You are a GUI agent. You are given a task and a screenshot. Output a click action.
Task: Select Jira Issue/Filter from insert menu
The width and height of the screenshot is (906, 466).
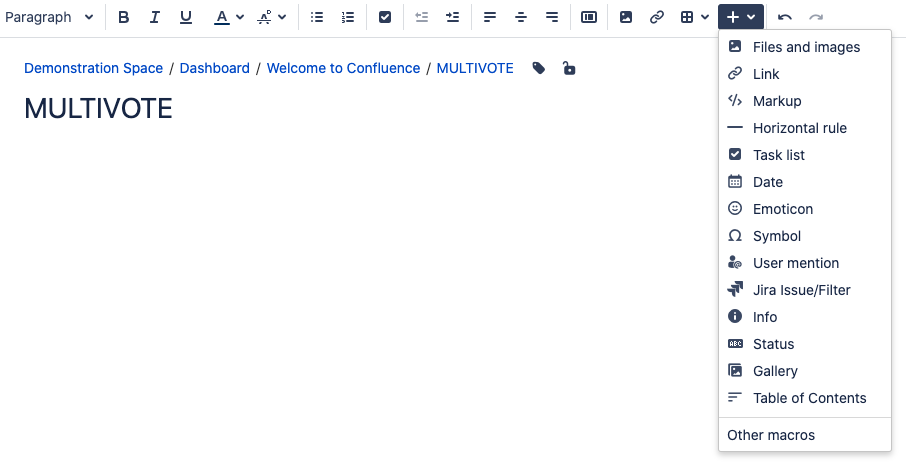(801, 290)
